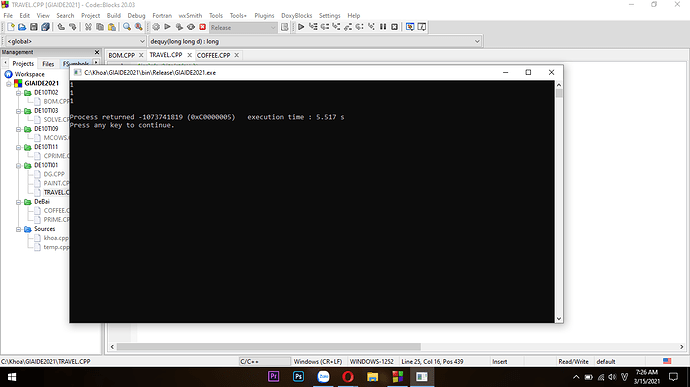Screen dimensions: 690x387
Task: Collapse the DE10TI11 folder
Action: click(18, 147)
